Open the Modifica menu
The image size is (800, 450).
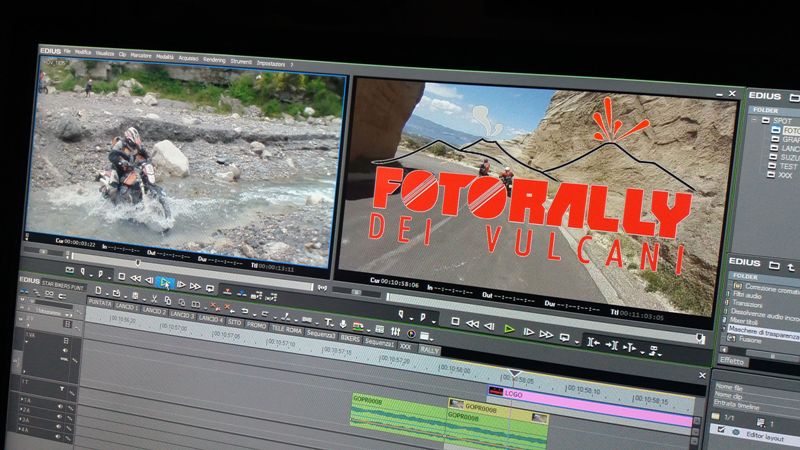coord(83,52)
